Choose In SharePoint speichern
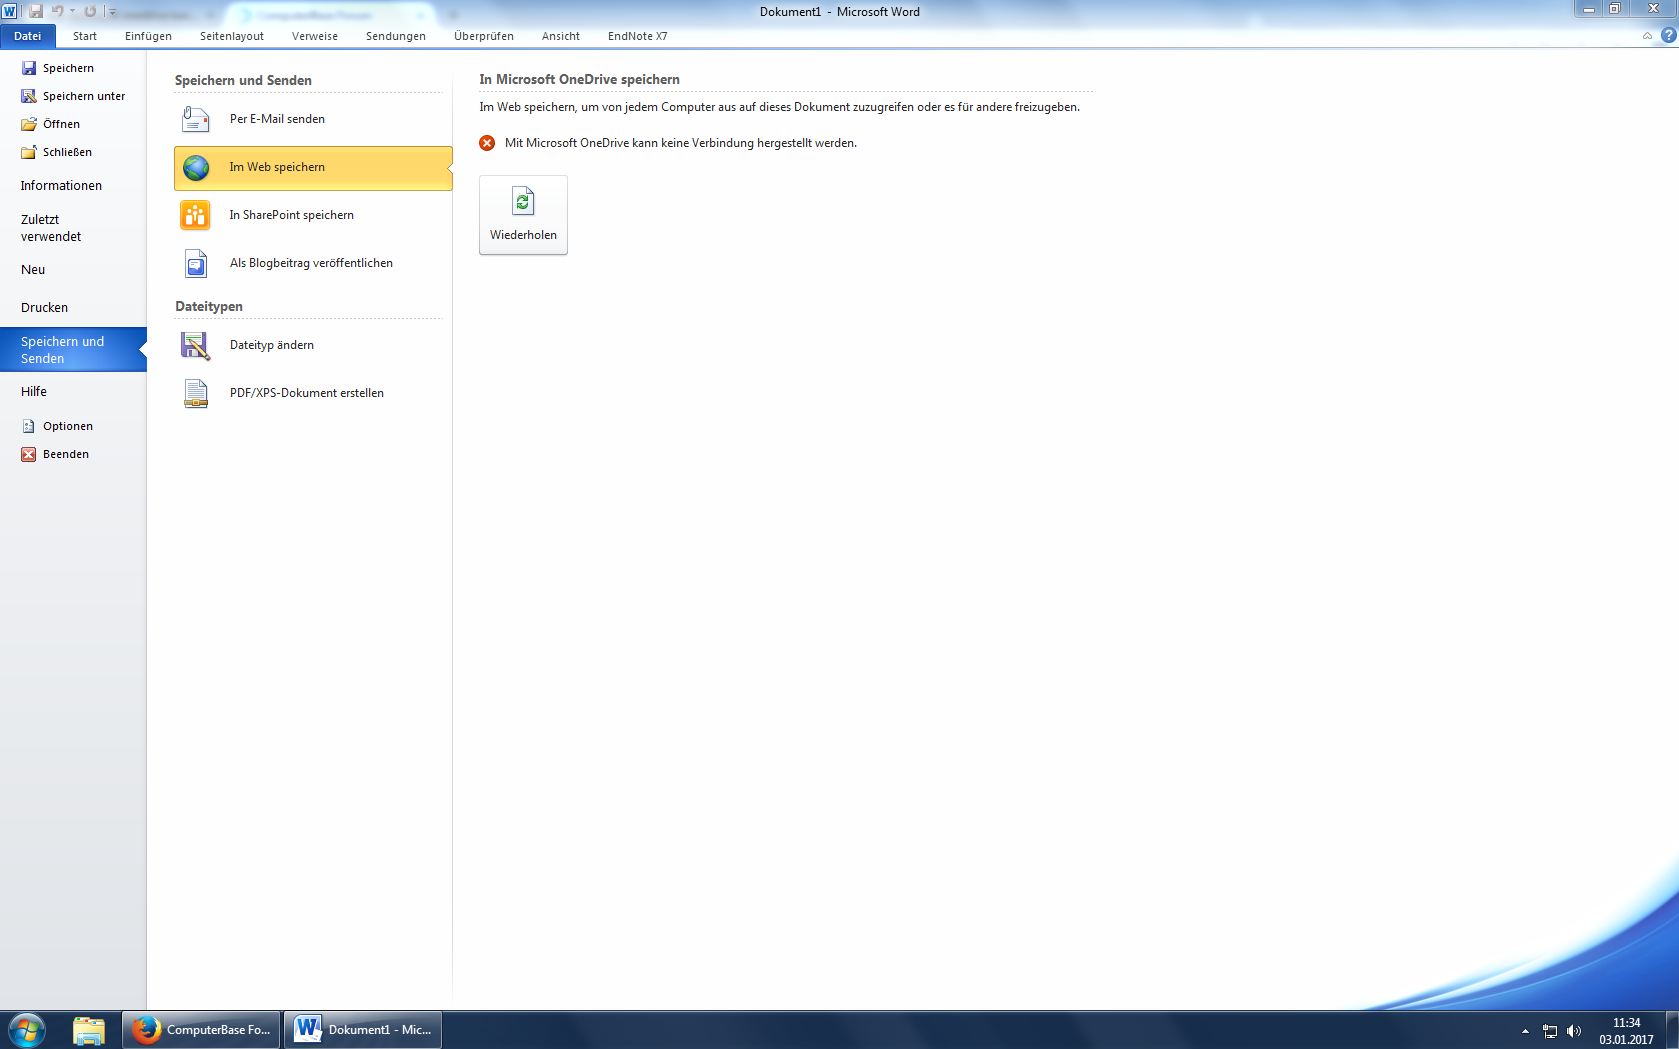Image resolution: width=1679 pixels, height=1049 pixels. click(312, 215)
